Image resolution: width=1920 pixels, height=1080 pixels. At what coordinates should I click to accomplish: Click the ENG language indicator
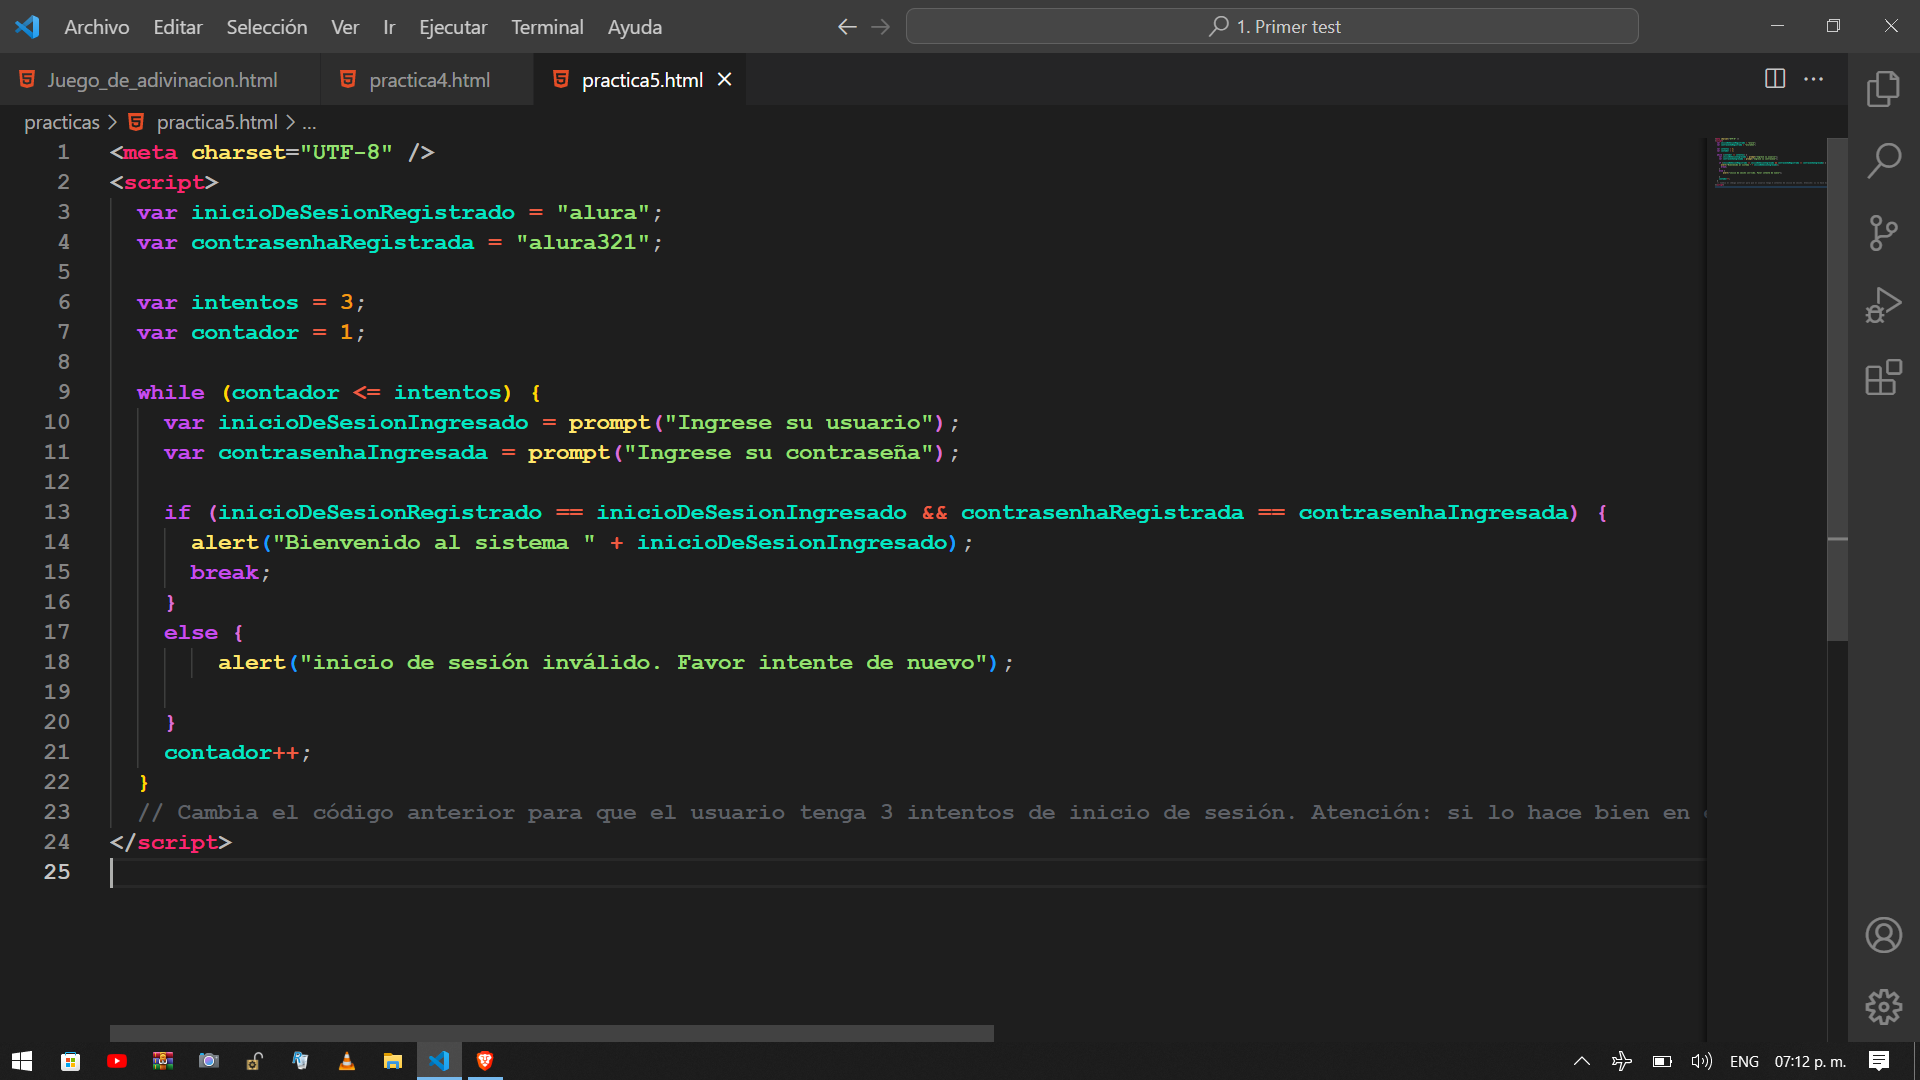click(1744, 1061)
